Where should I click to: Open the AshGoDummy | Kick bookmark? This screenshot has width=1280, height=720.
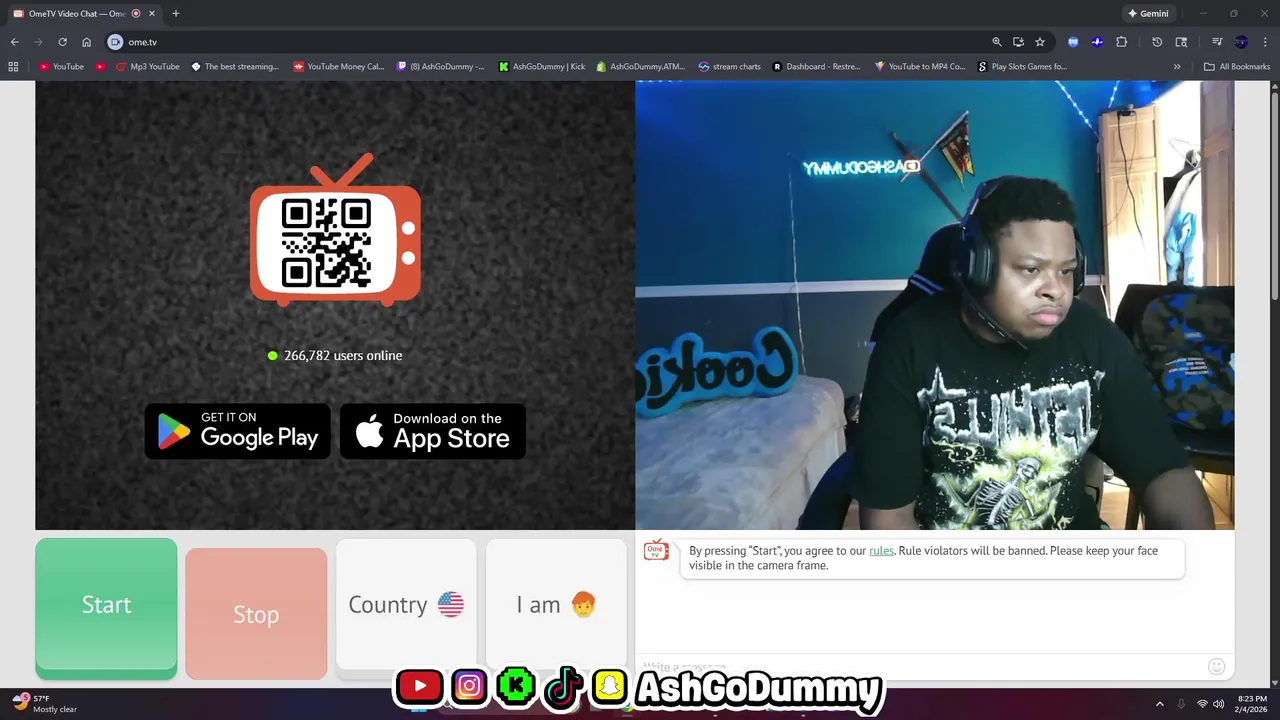[540, 67]
